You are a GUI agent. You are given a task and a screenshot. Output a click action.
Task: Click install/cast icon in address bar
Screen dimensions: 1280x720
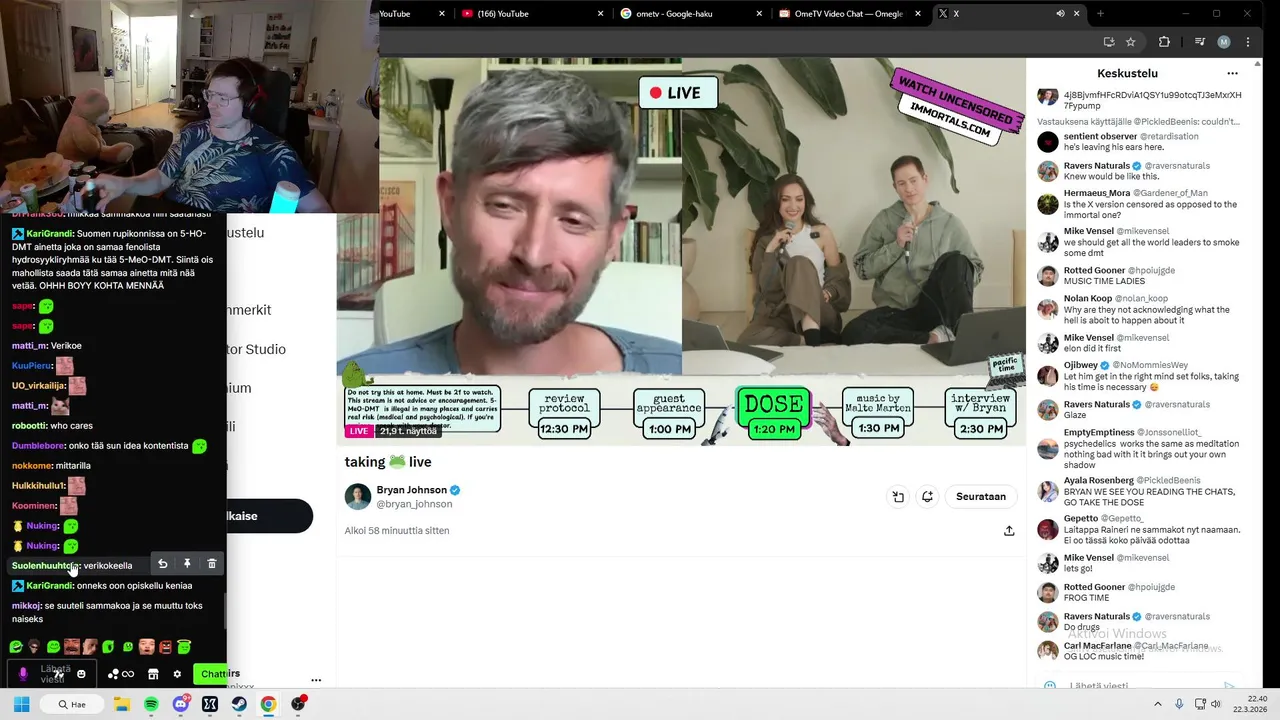click(x=1108, y=42)
